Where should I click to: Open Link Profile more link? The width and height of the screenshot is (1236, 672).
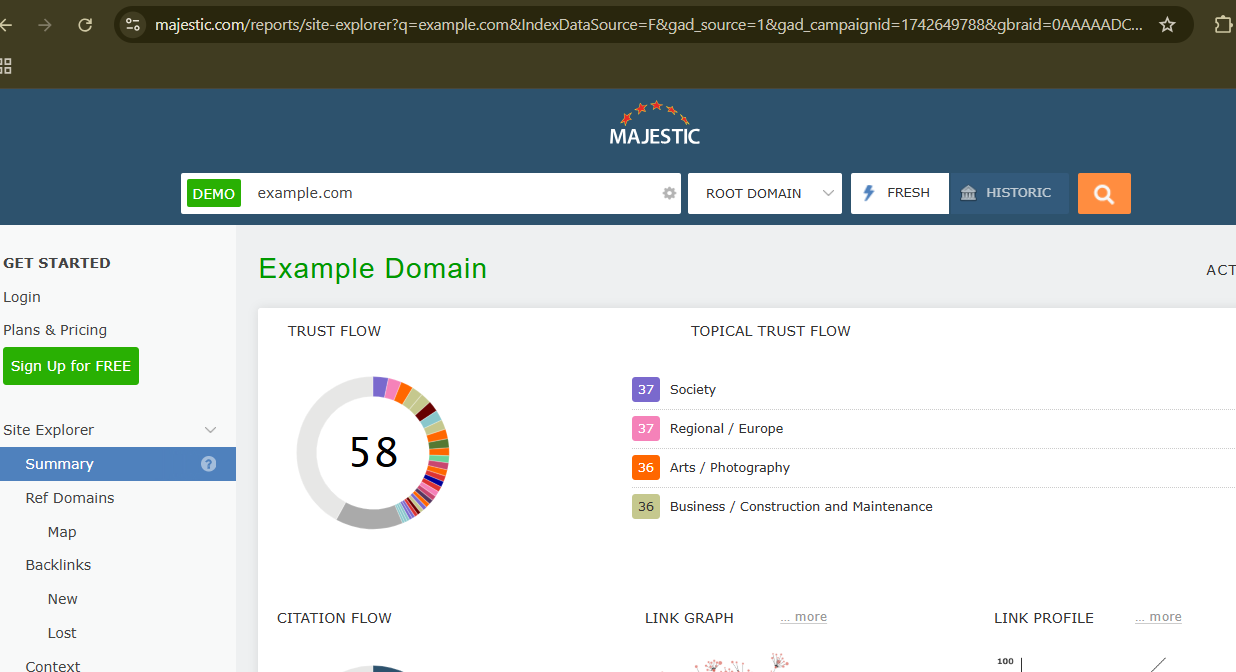point(1158,617)
